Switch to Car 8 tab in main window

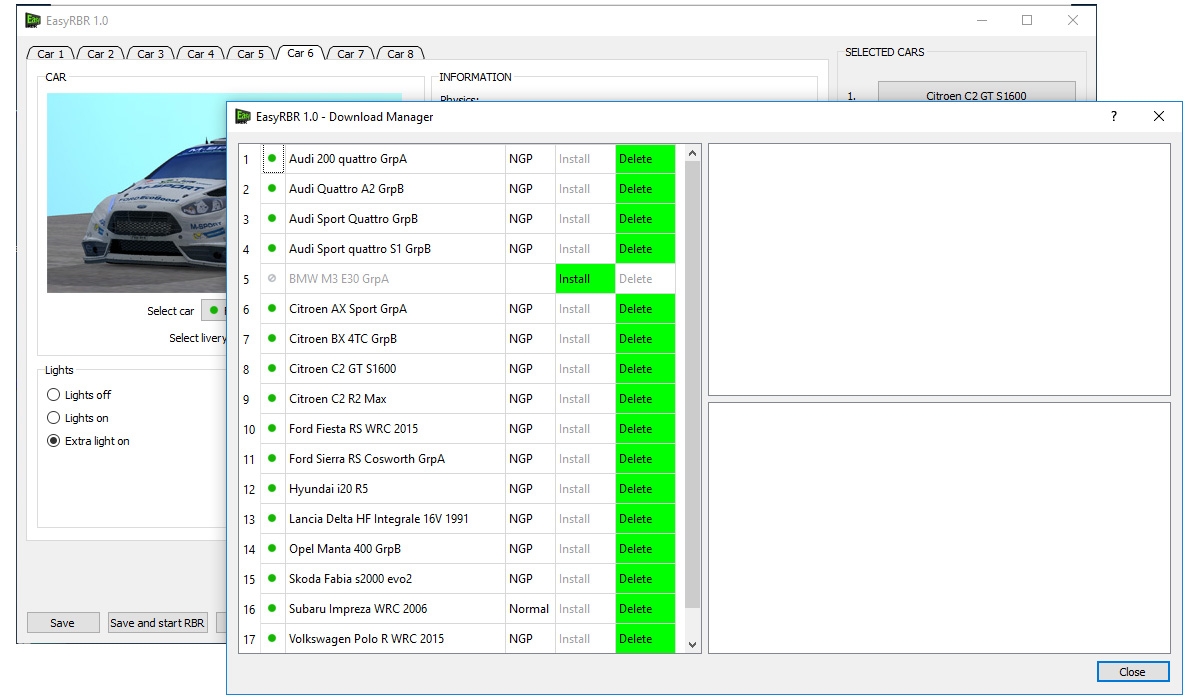tap(401, 54)
